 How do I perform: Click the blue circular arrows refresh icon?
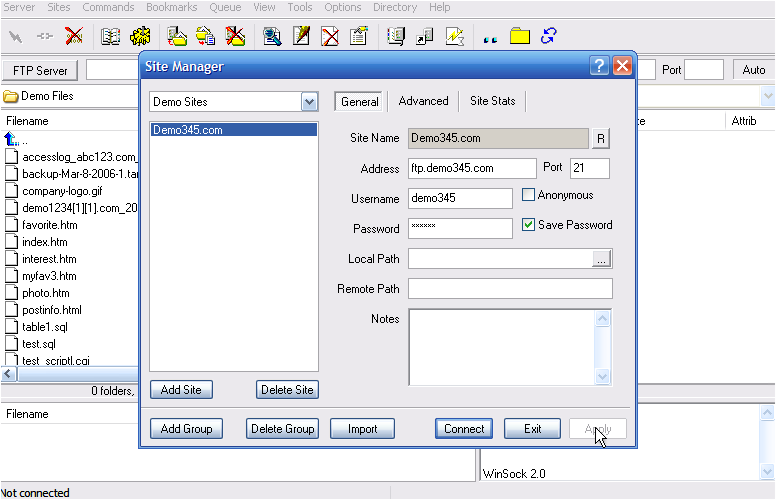point(548,37)
